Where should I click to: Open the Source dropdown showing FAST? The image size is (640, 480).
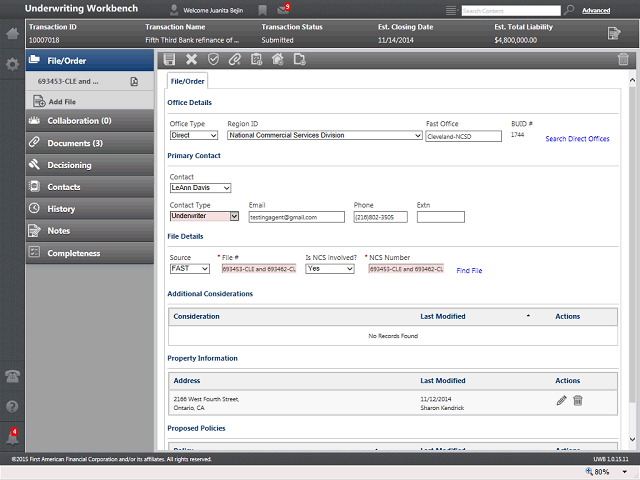(190, 269)
